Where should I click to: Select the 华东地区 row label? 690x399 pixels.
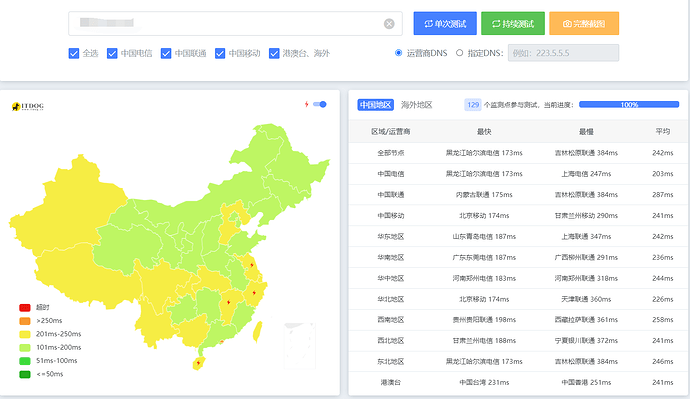pyautogui.click(x=391, y=236)
